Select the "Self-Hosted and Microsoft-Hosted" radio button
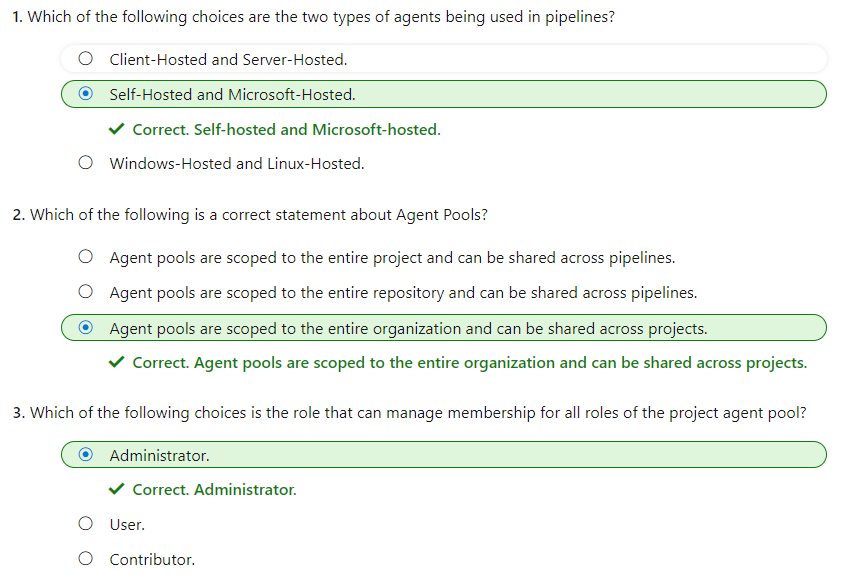This screenshot has width=844, height=579. (x=87, y=93)
